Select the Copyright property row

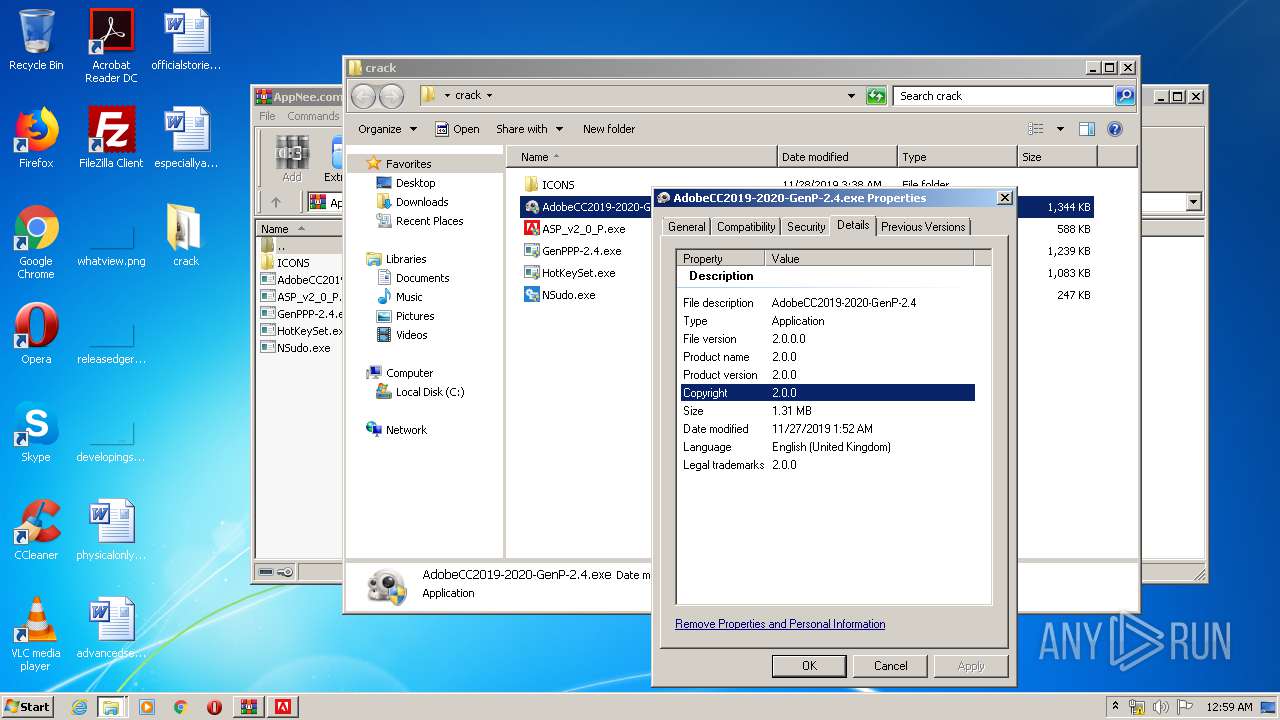(x=828, y=393)
